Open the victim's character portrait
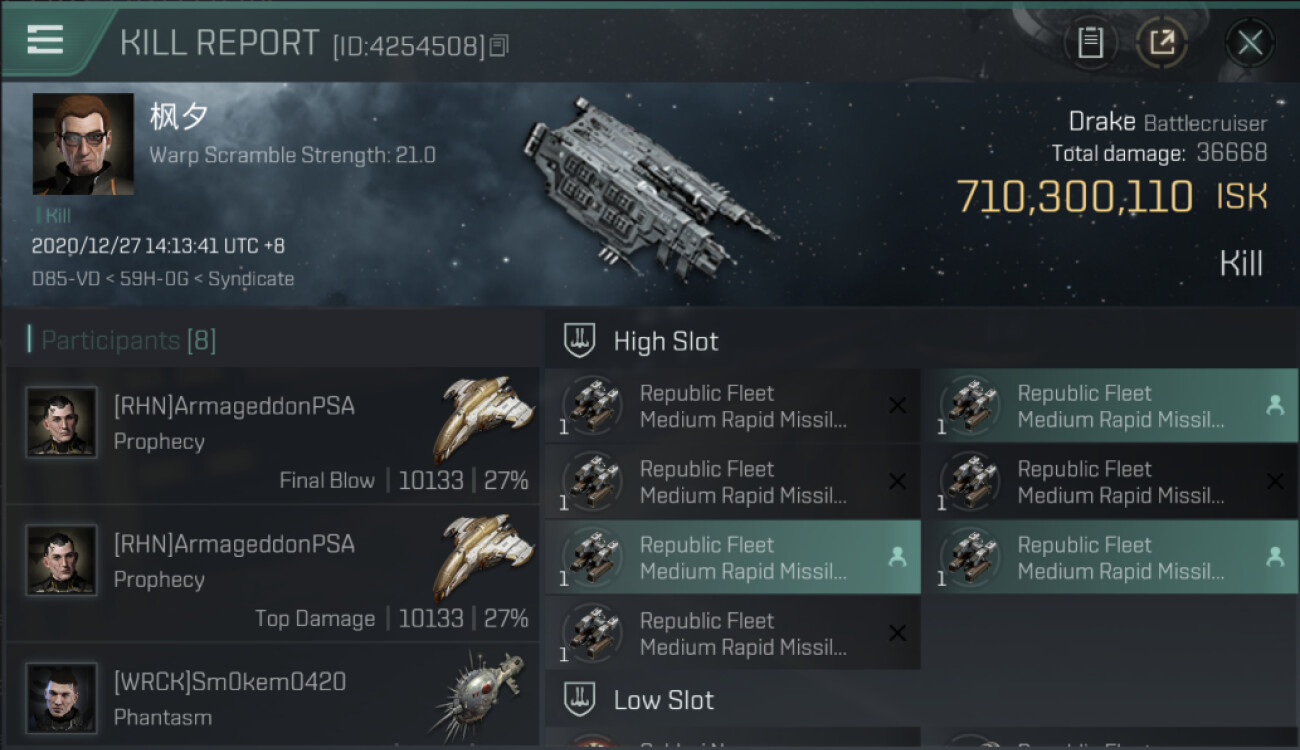 [83, 144]
